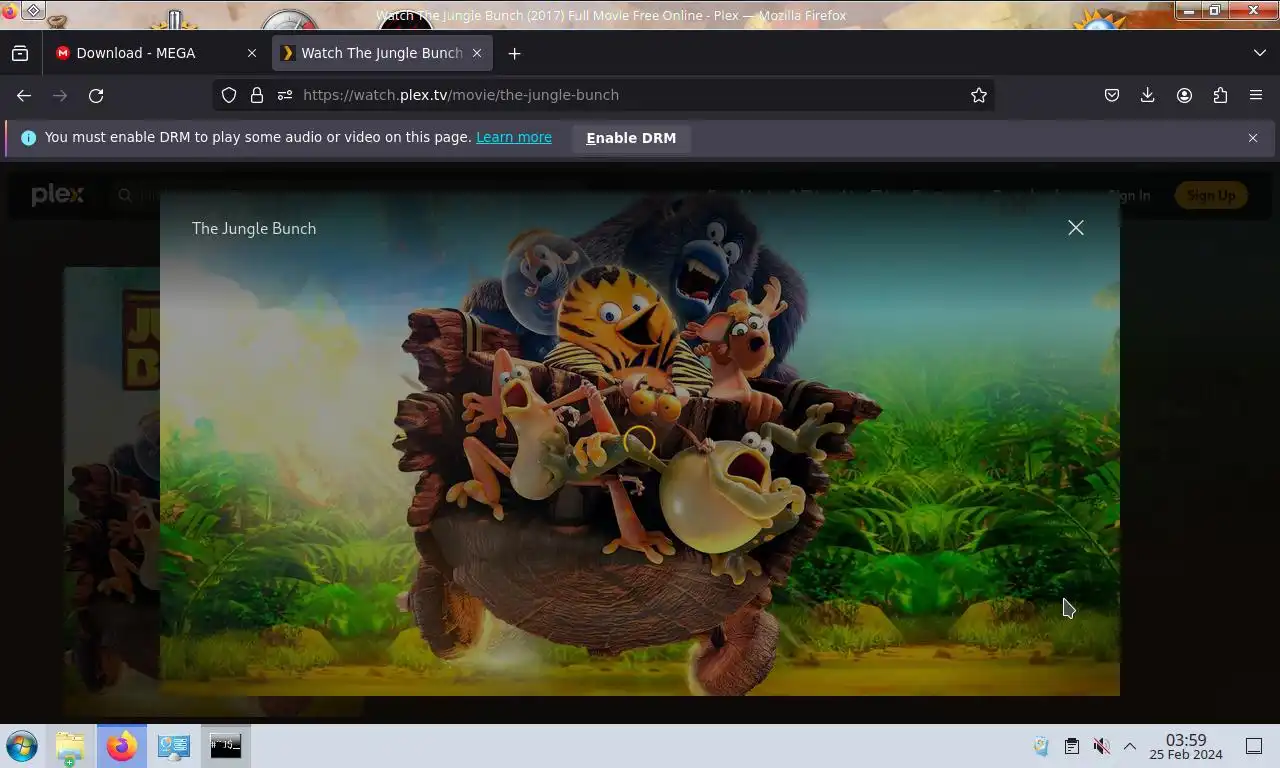The image size is (1280, 768).
Task: Click the Enable DRM button
Action: tap(631, 138)
